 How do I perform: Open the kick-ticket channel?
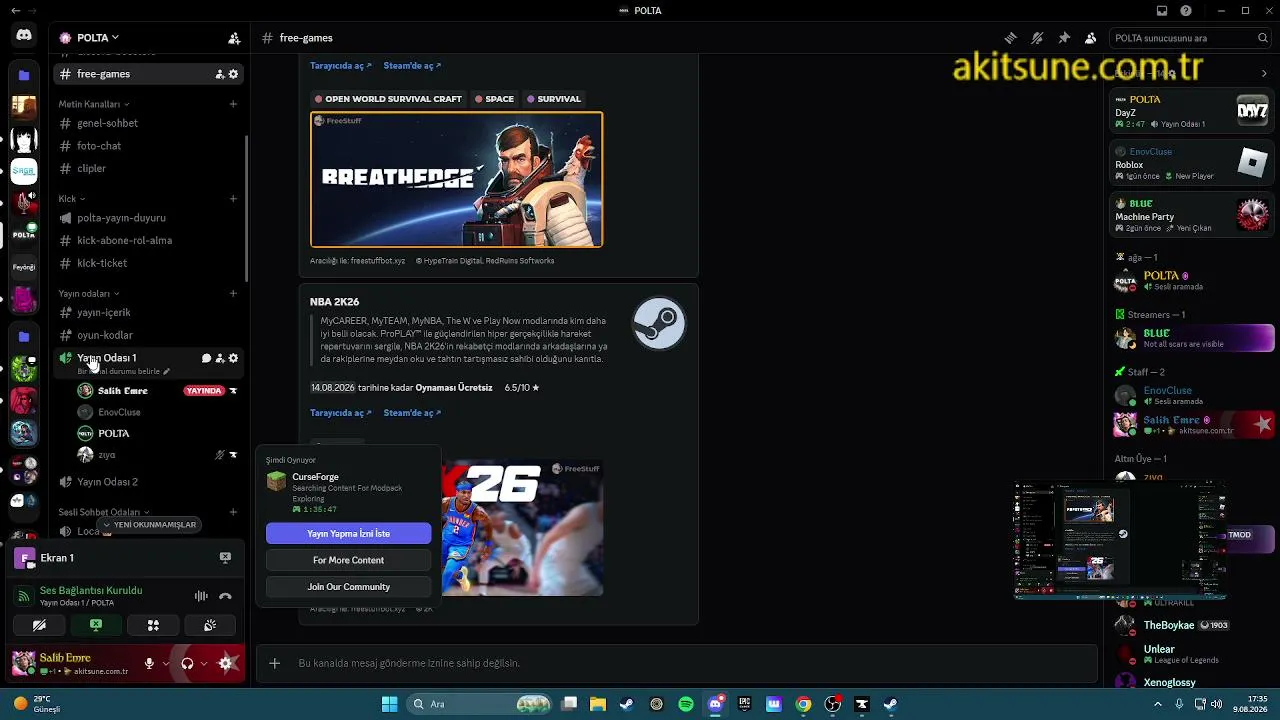click(150, 263)
